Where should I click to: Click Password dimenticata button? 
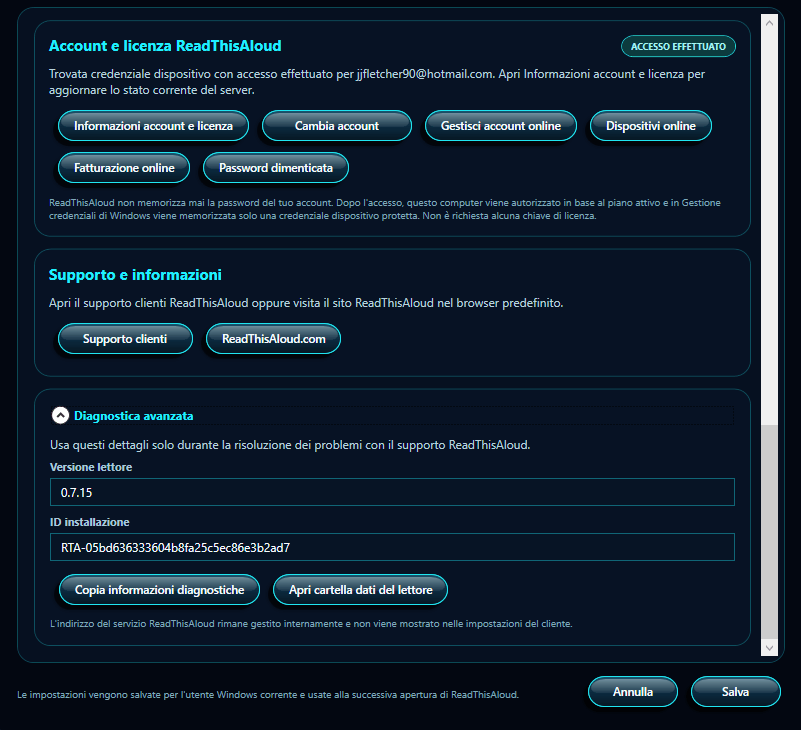(276, 168)
